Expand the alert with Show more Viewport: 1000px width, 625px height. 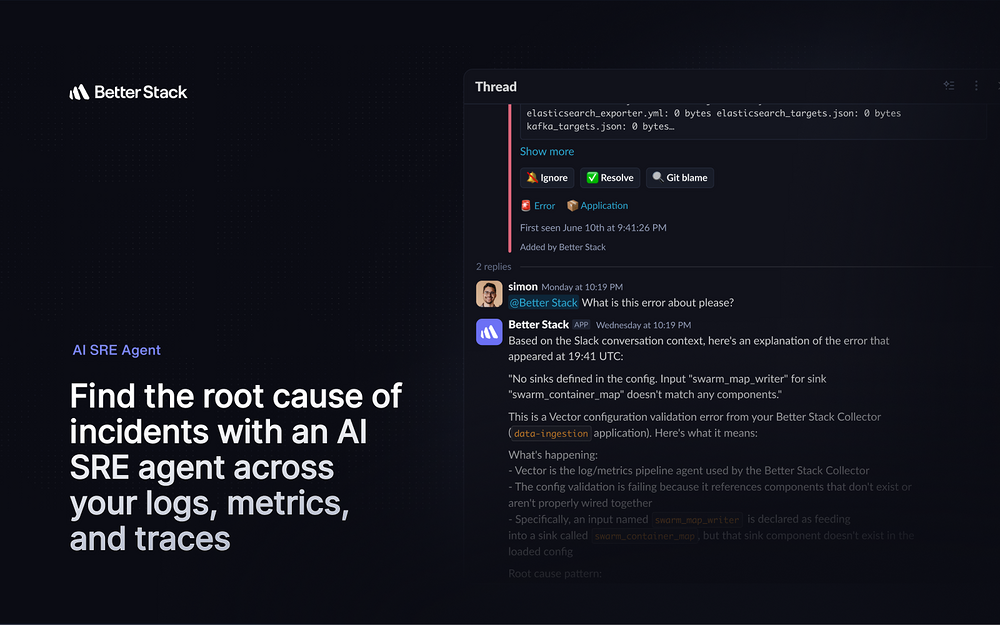pos(547,151)
